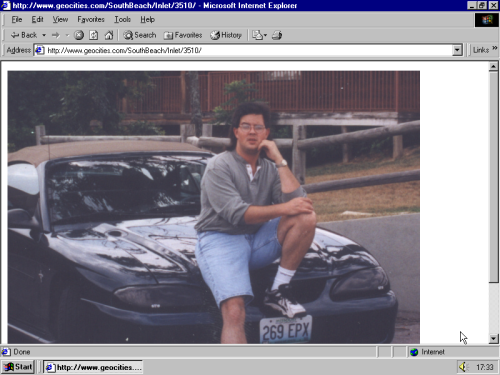
Task: Close the Internet Explorer window
Action: click(493, 5)
